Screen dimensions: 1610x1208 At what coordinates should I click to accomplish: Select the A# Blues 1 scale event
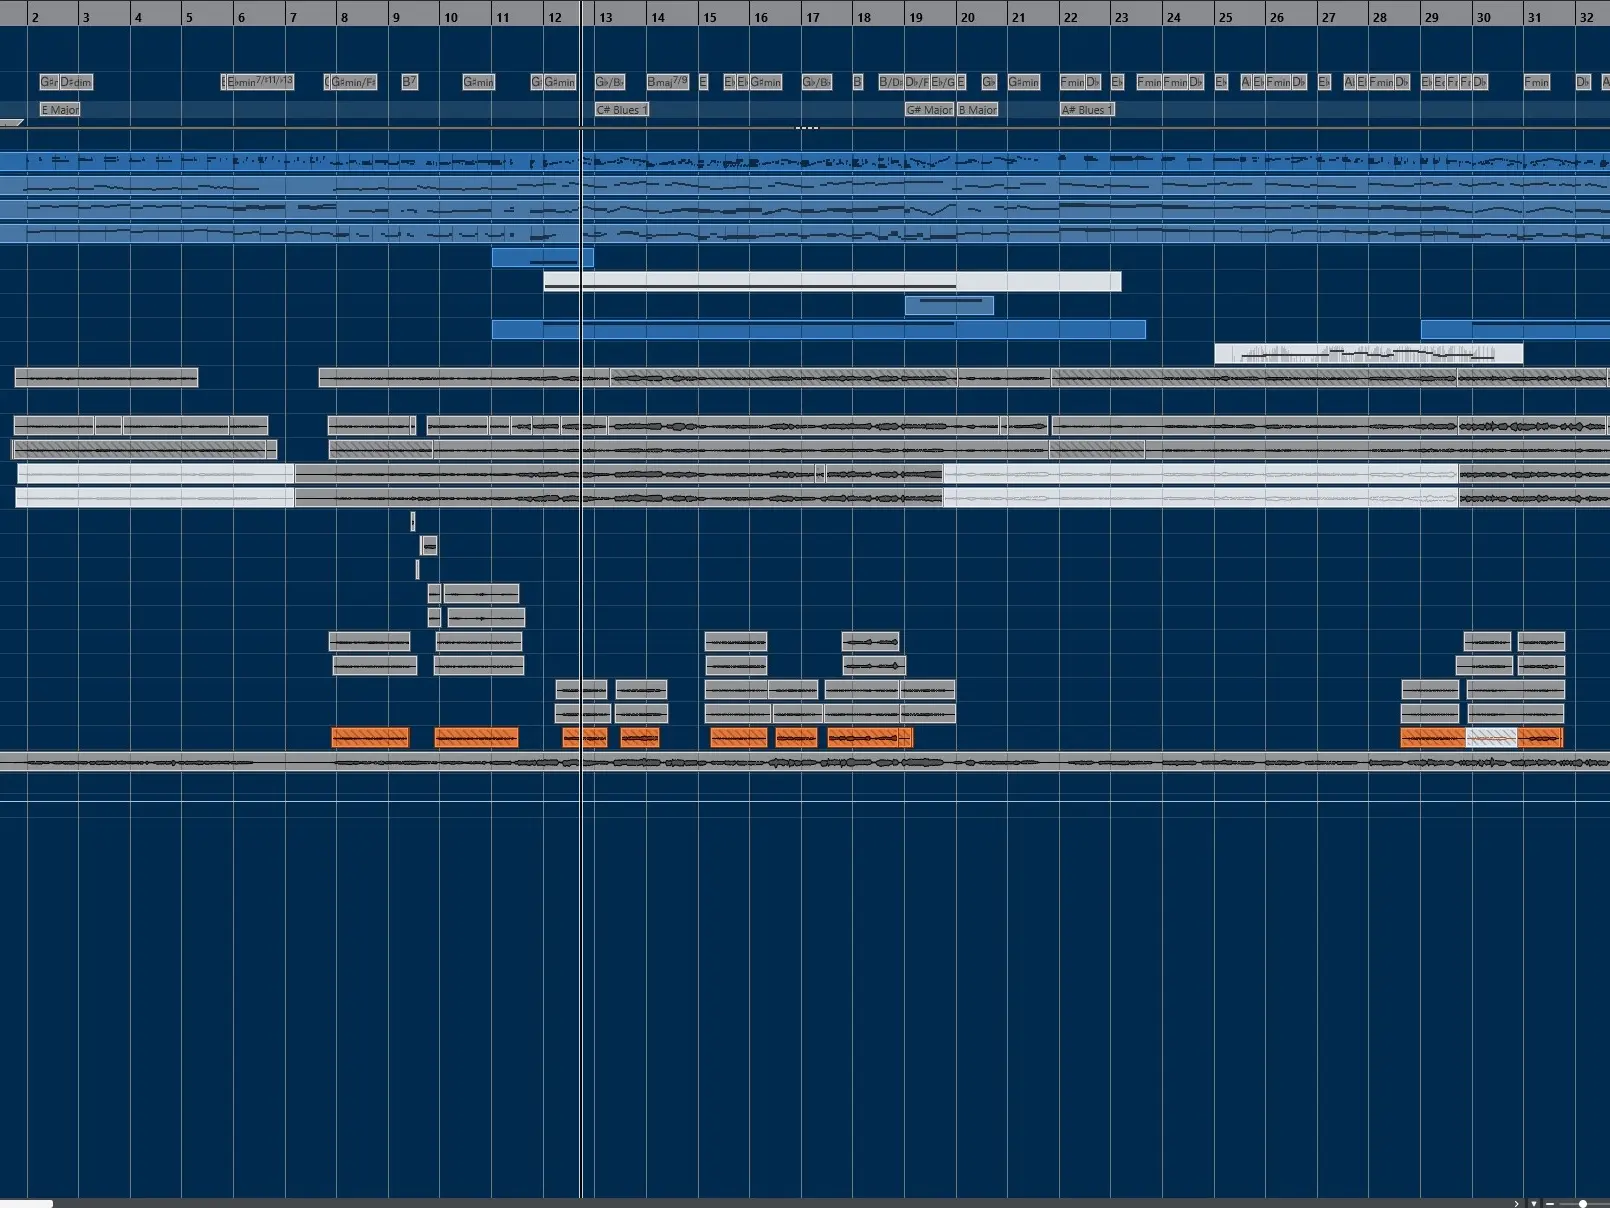pyautogui.click(x=1087, y=110)
